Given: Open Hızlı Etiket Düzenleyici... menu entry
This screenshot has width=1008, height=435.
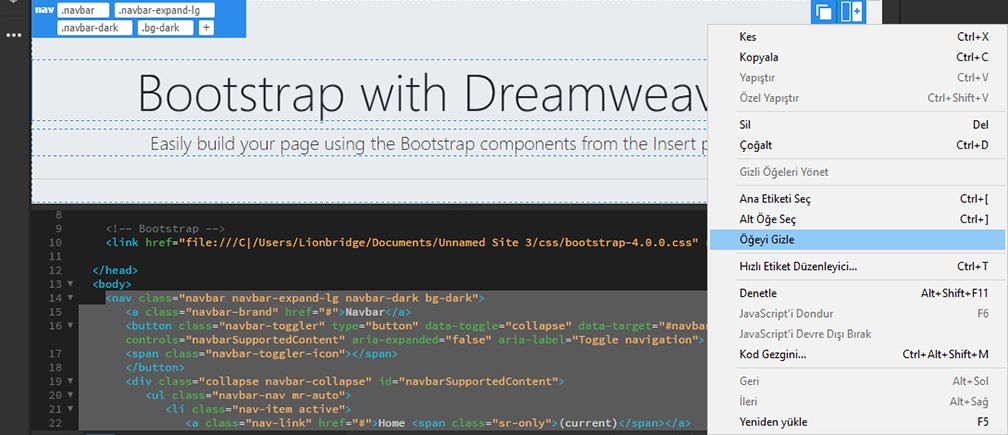Looking at the screenshot, I should pos(856,267).
